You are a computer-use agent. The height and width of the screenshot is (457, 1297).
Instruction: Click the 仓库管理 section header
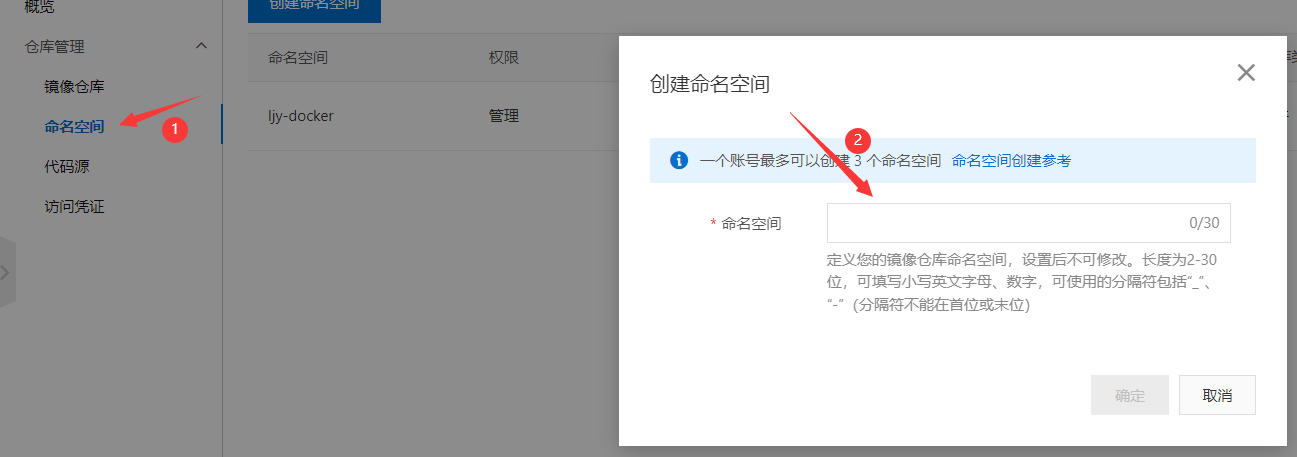[55, 46]
